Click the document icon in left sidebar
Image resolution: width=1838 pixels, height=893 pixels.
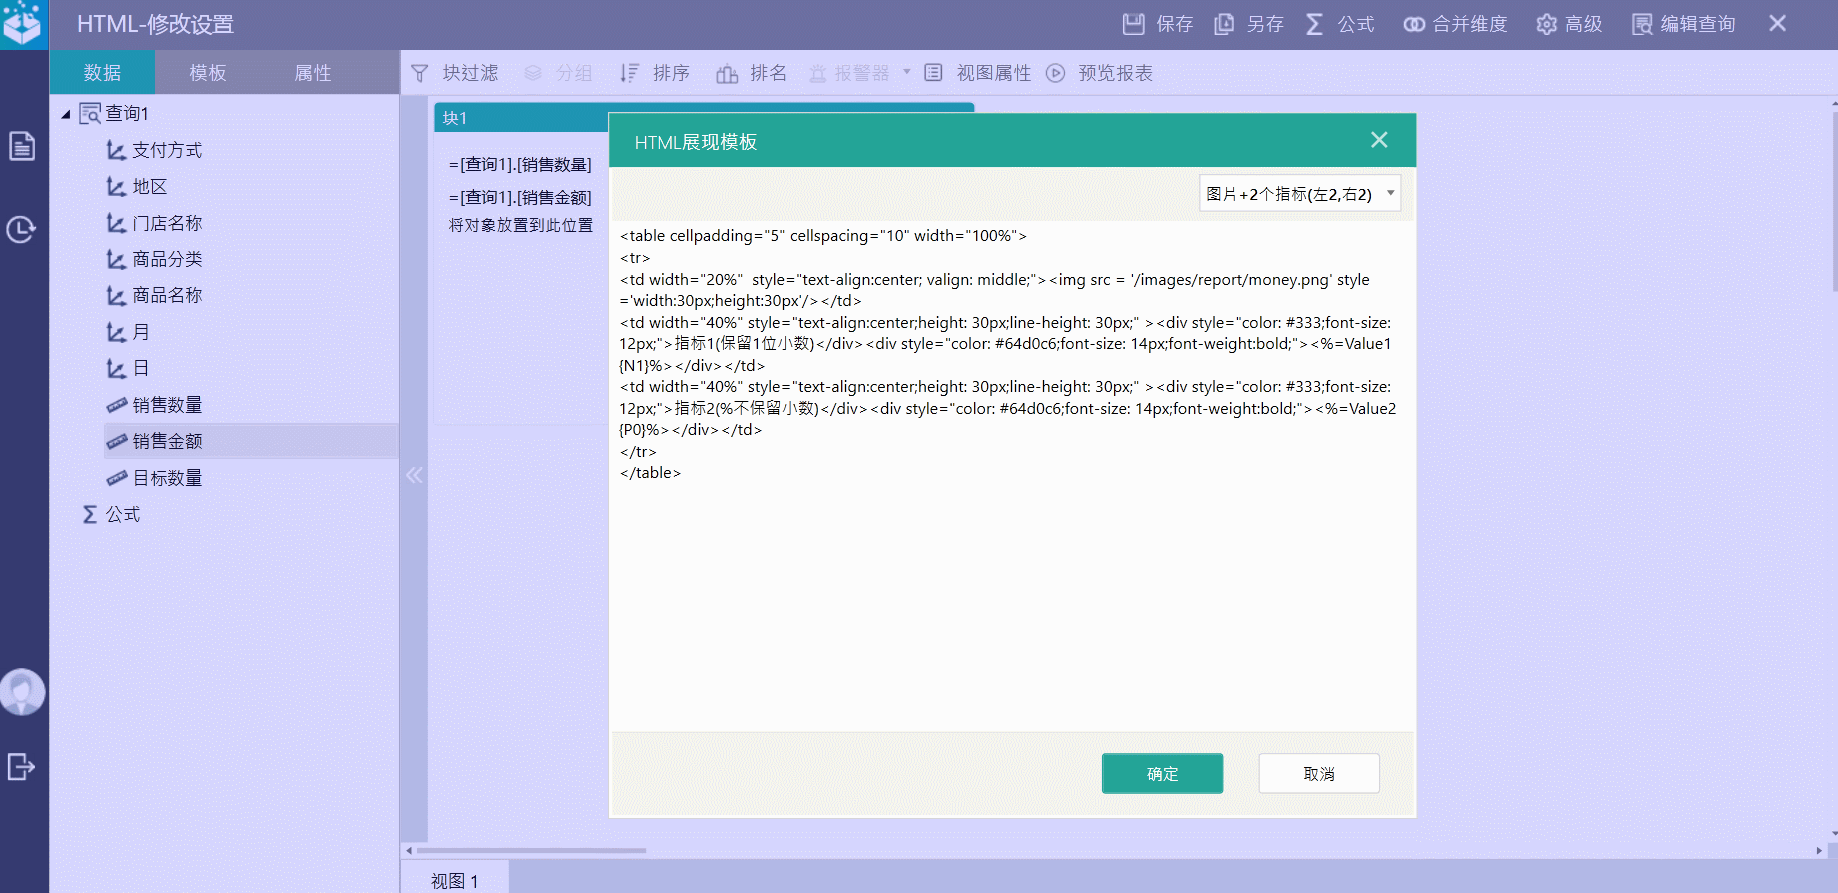point(22,147)
